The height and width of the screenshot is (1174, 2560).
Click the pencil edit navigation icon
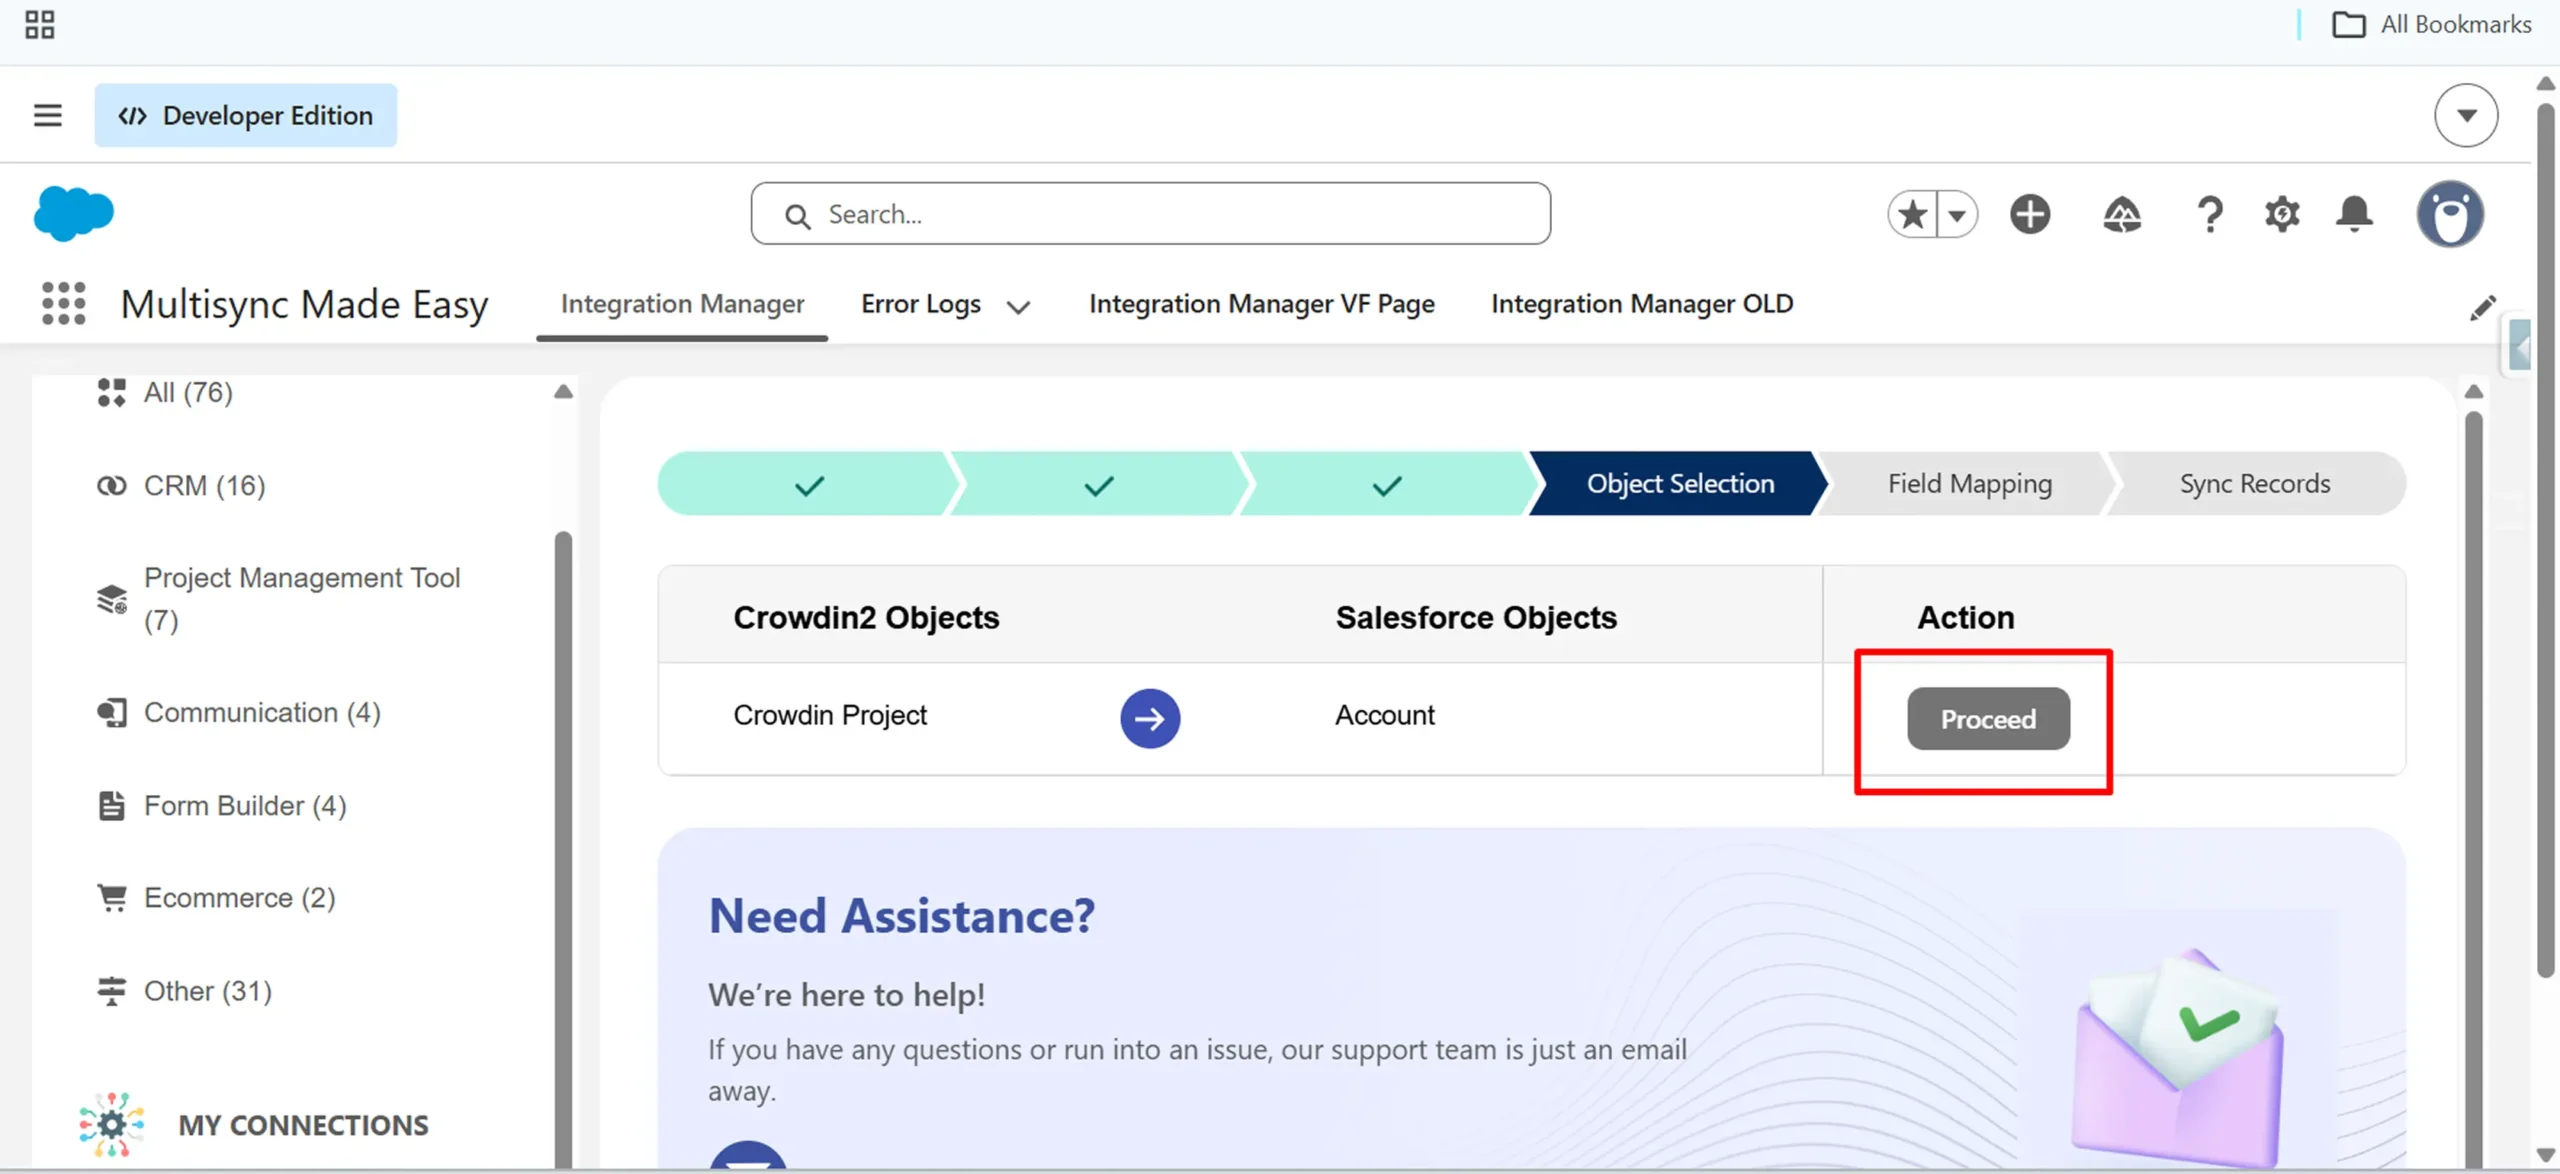coord(2482,307)
